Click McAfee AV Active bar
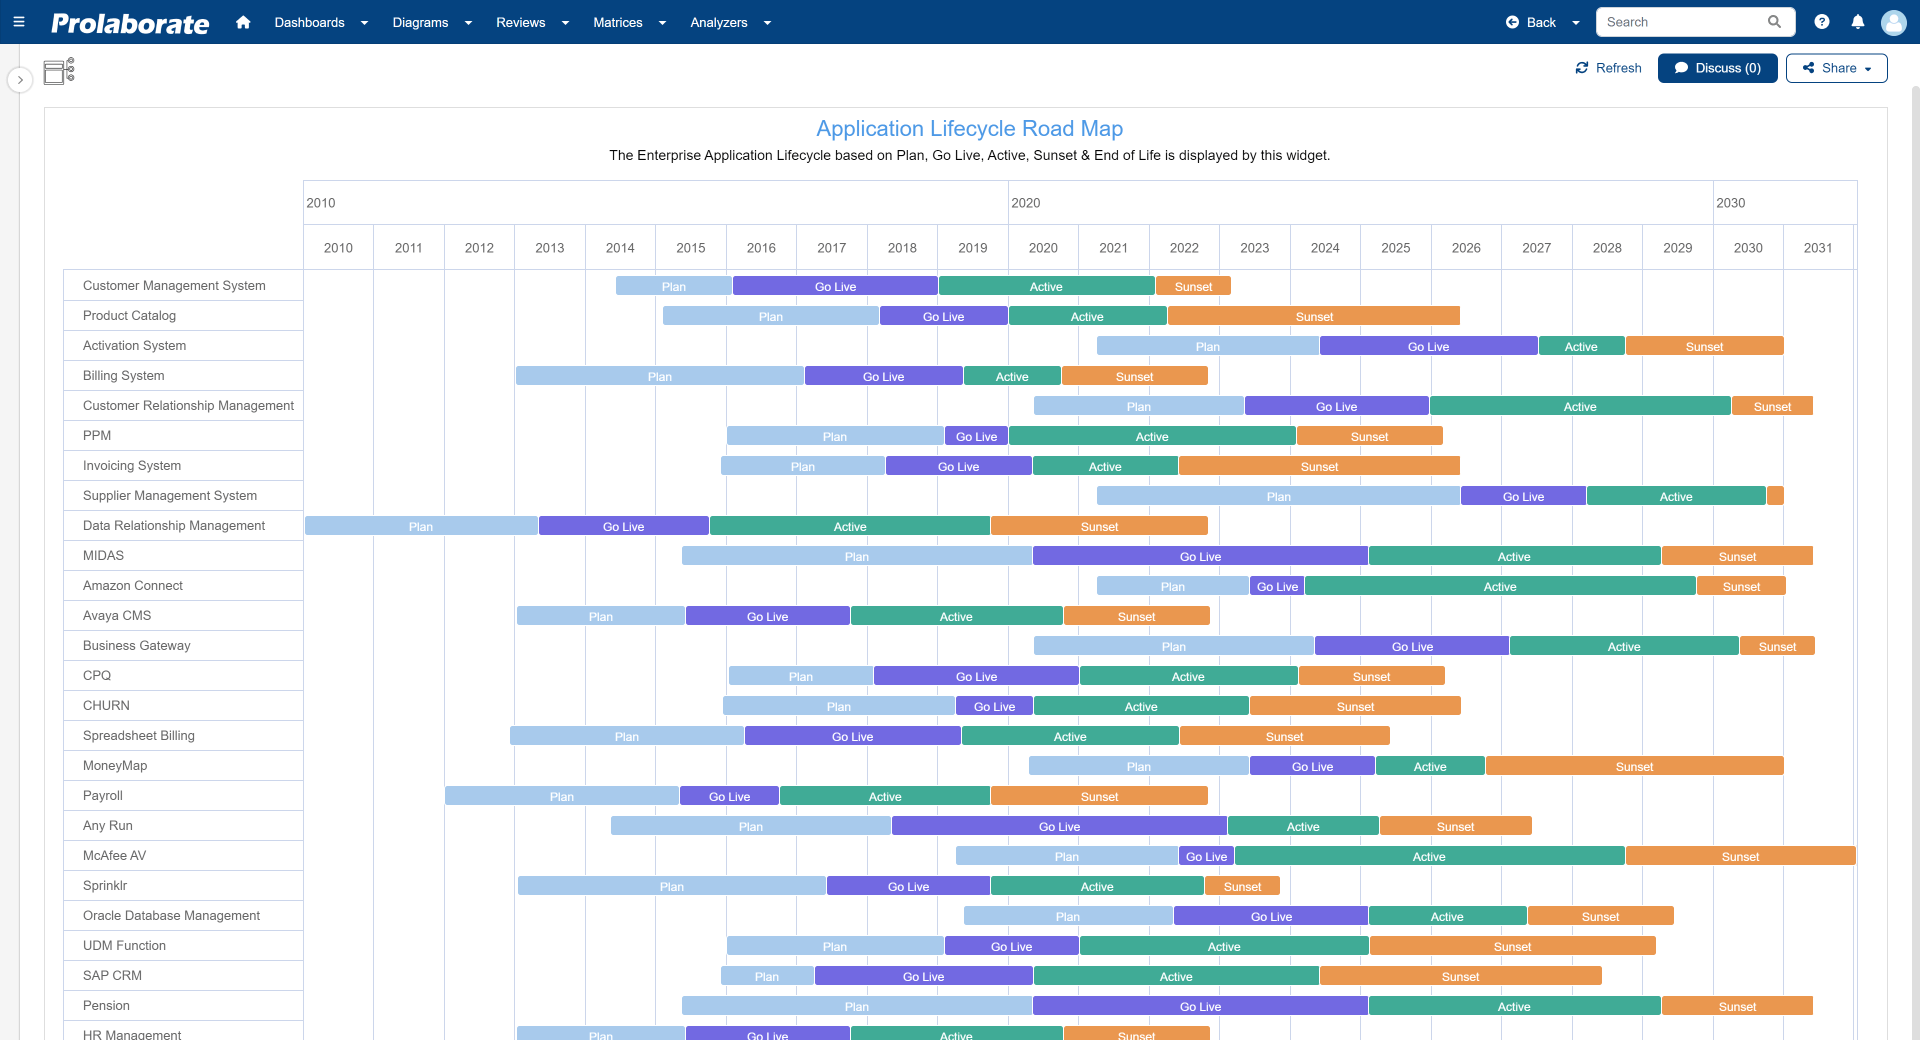The height and width of the screenshot is (1040, 1920). [1429, 856]
